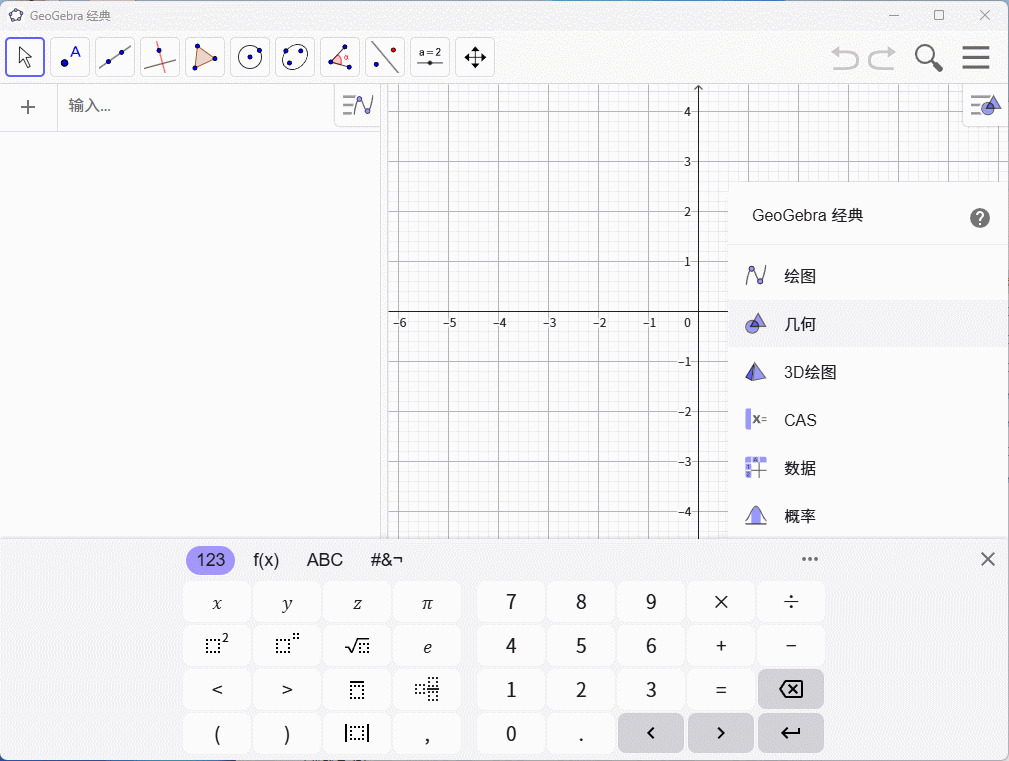Tap the less-than key
1009x761 pixels.
click(217, 690)
